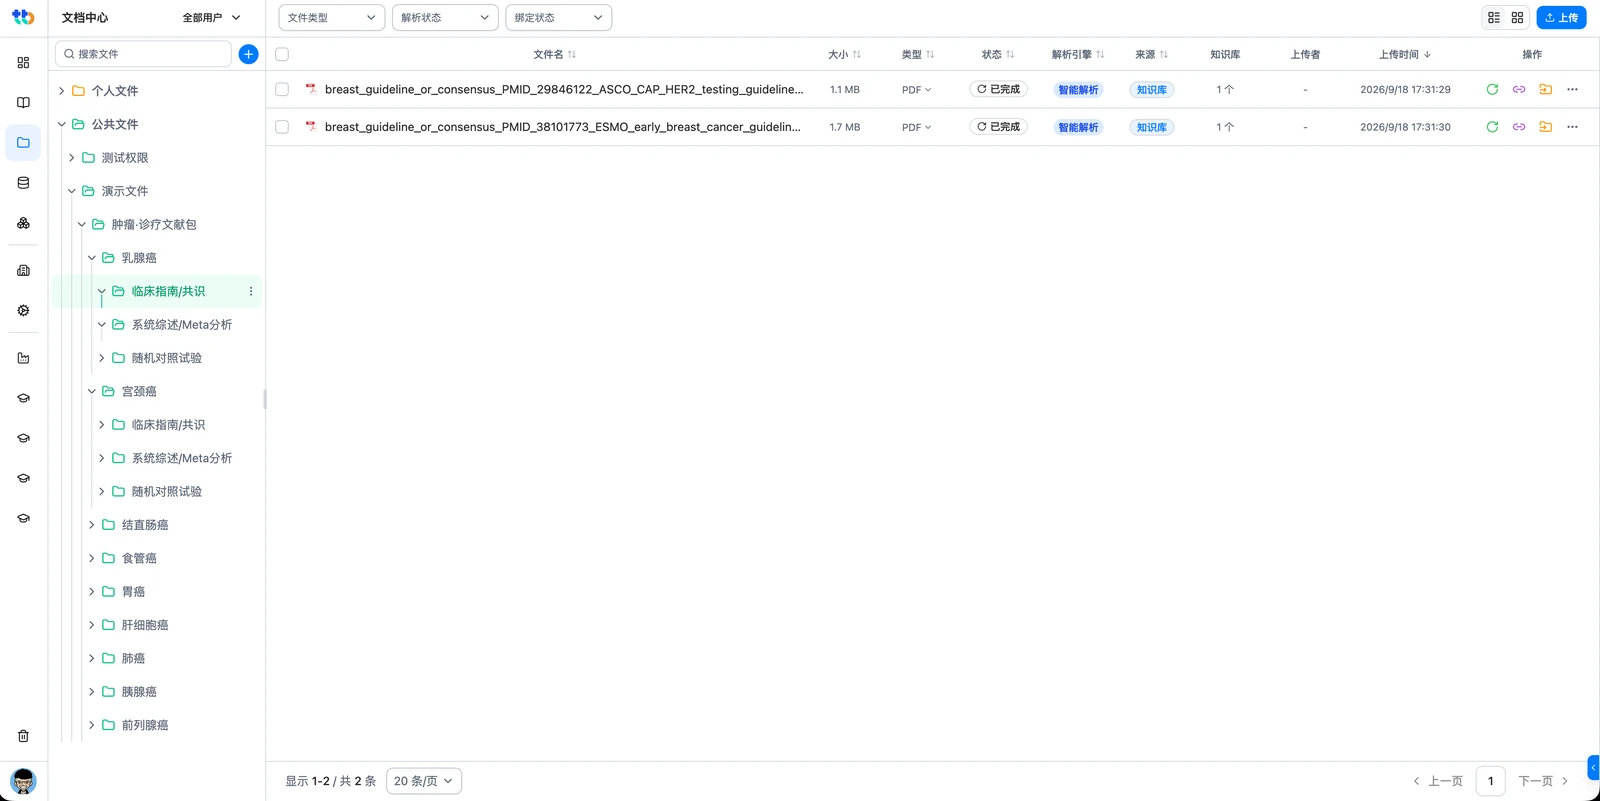
Task: Select the 前列腺癌 folder in tree
Action: [145, 725]
